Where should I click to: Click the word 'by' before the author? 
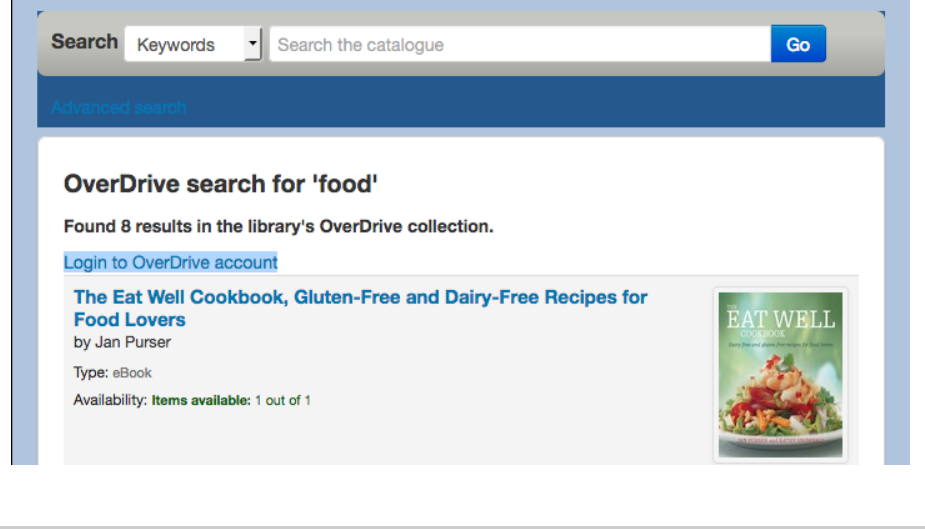pos(82,342)
